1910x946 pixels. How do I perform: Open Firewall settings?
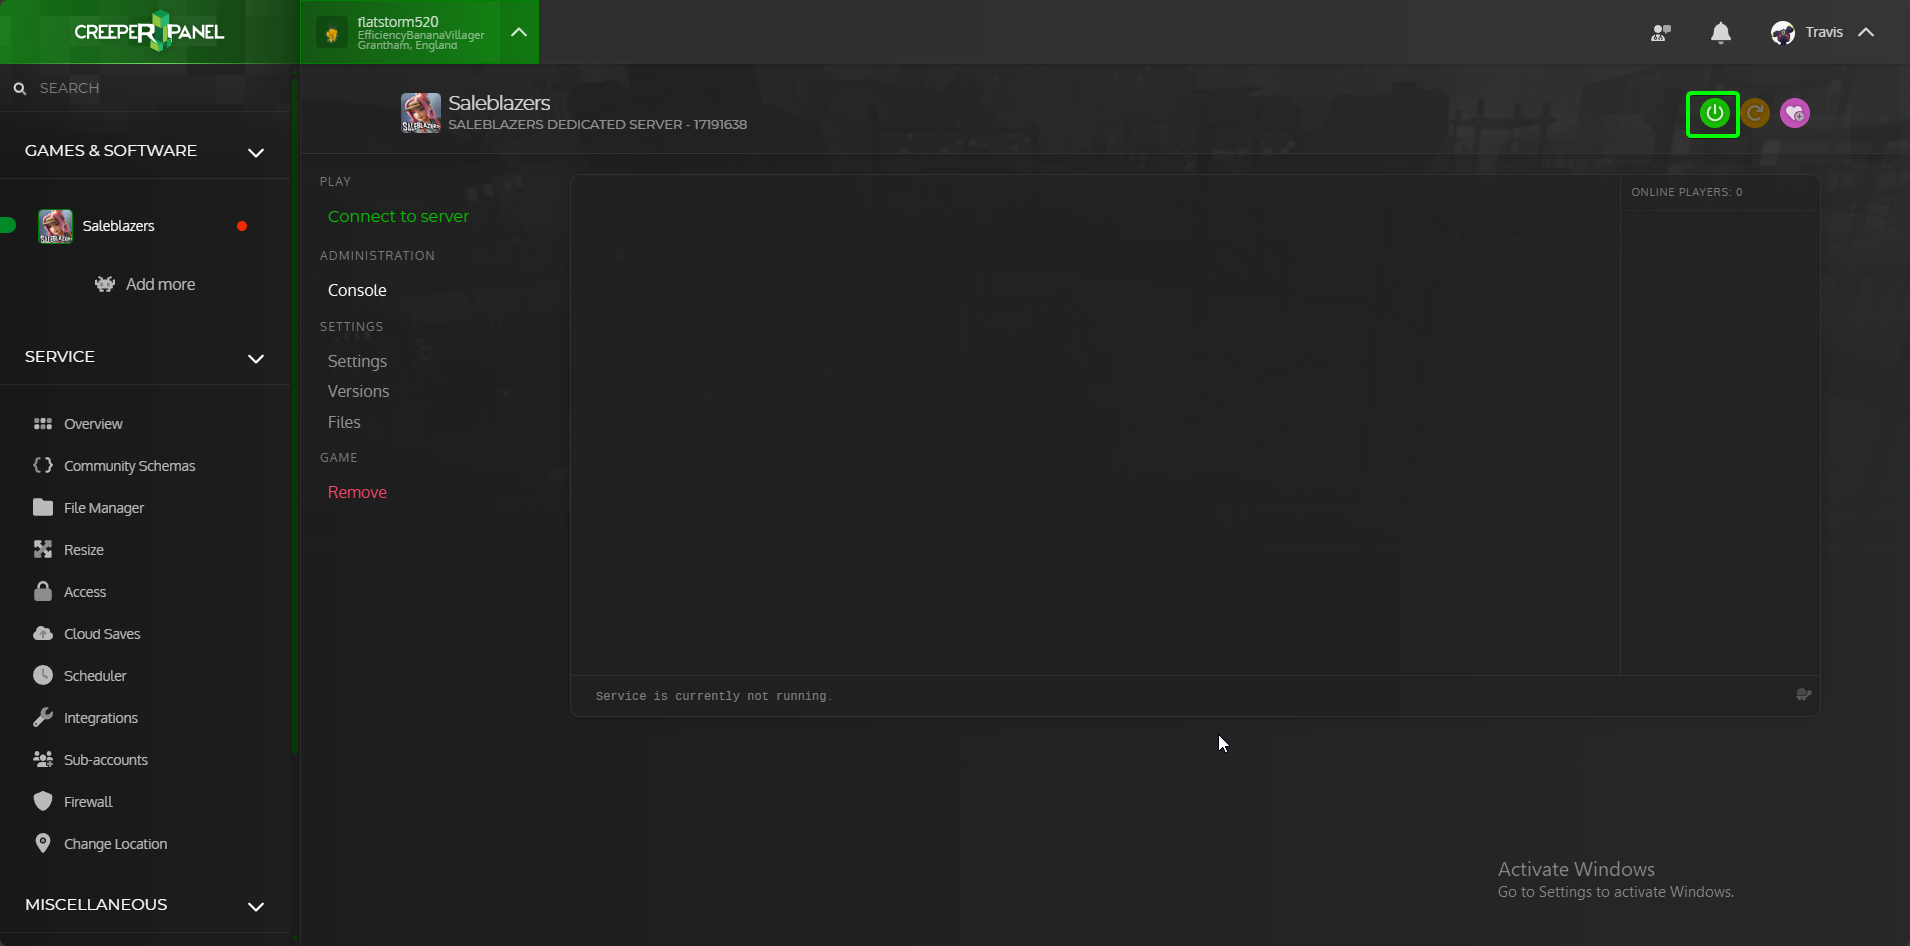point(88,802)
